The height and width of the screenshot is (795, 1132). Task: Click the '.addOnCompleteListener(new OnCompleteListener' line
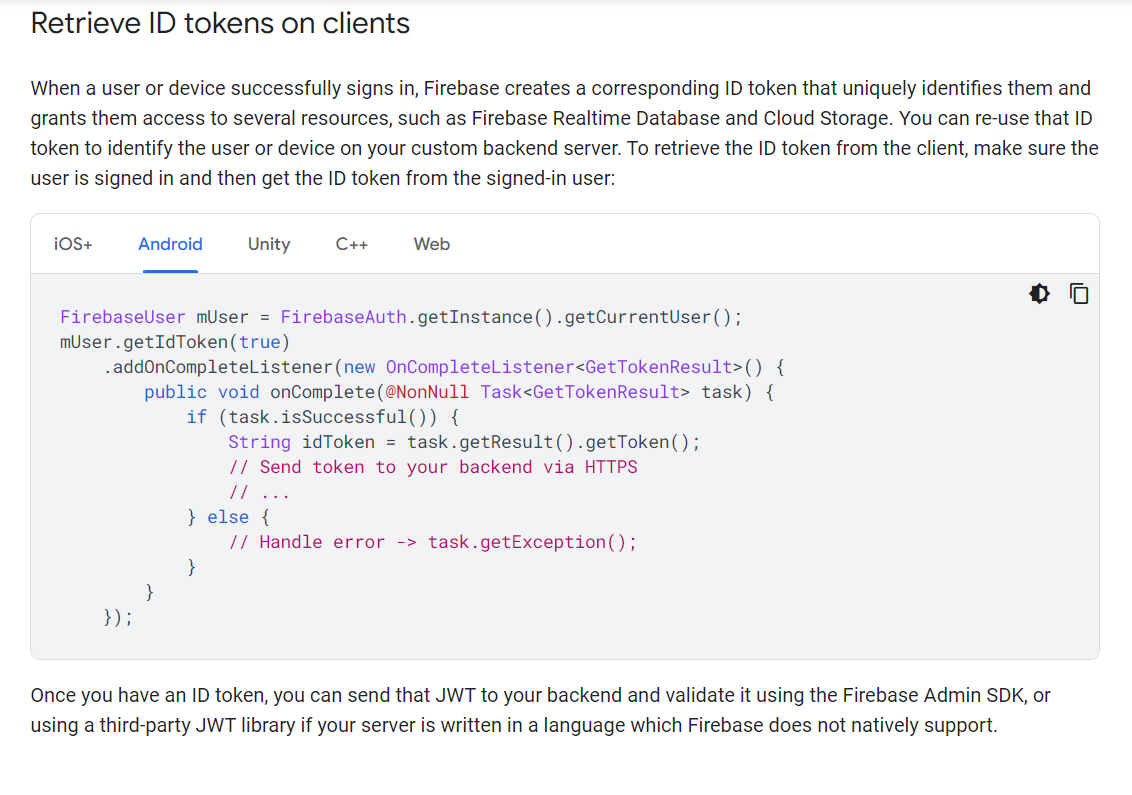(443, 368)
